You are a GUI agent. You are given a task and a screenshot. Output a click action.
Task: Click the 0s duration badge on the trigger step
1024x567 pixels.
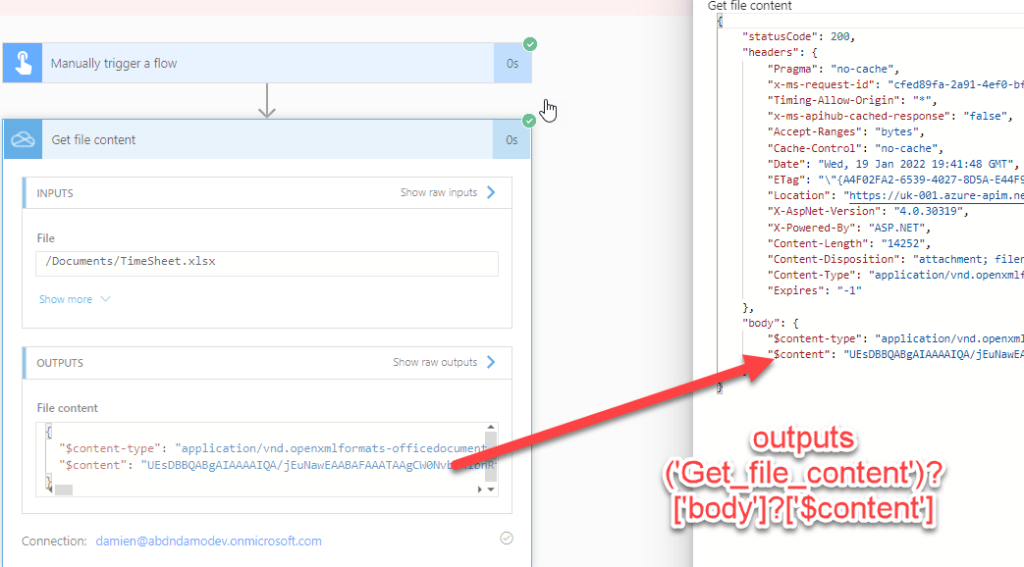tap(512, 63)
